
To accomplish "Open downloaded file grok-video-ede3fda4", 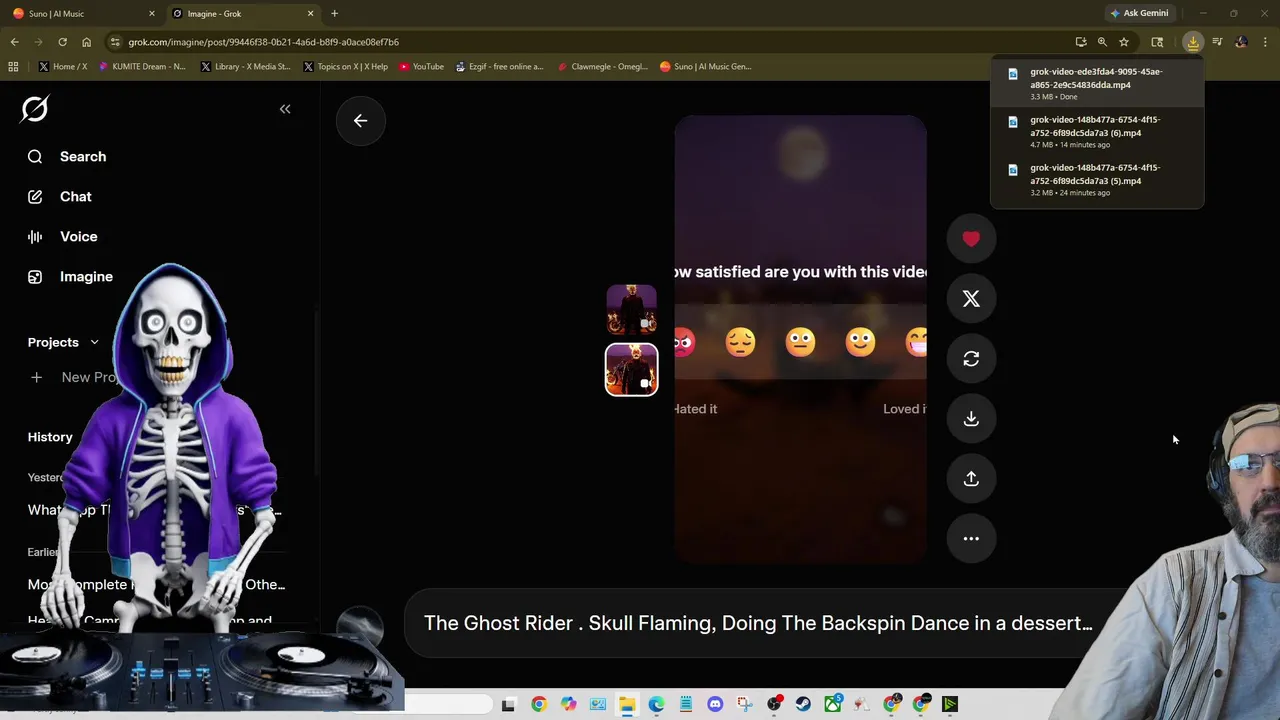I will click(x=1096, y=83).
